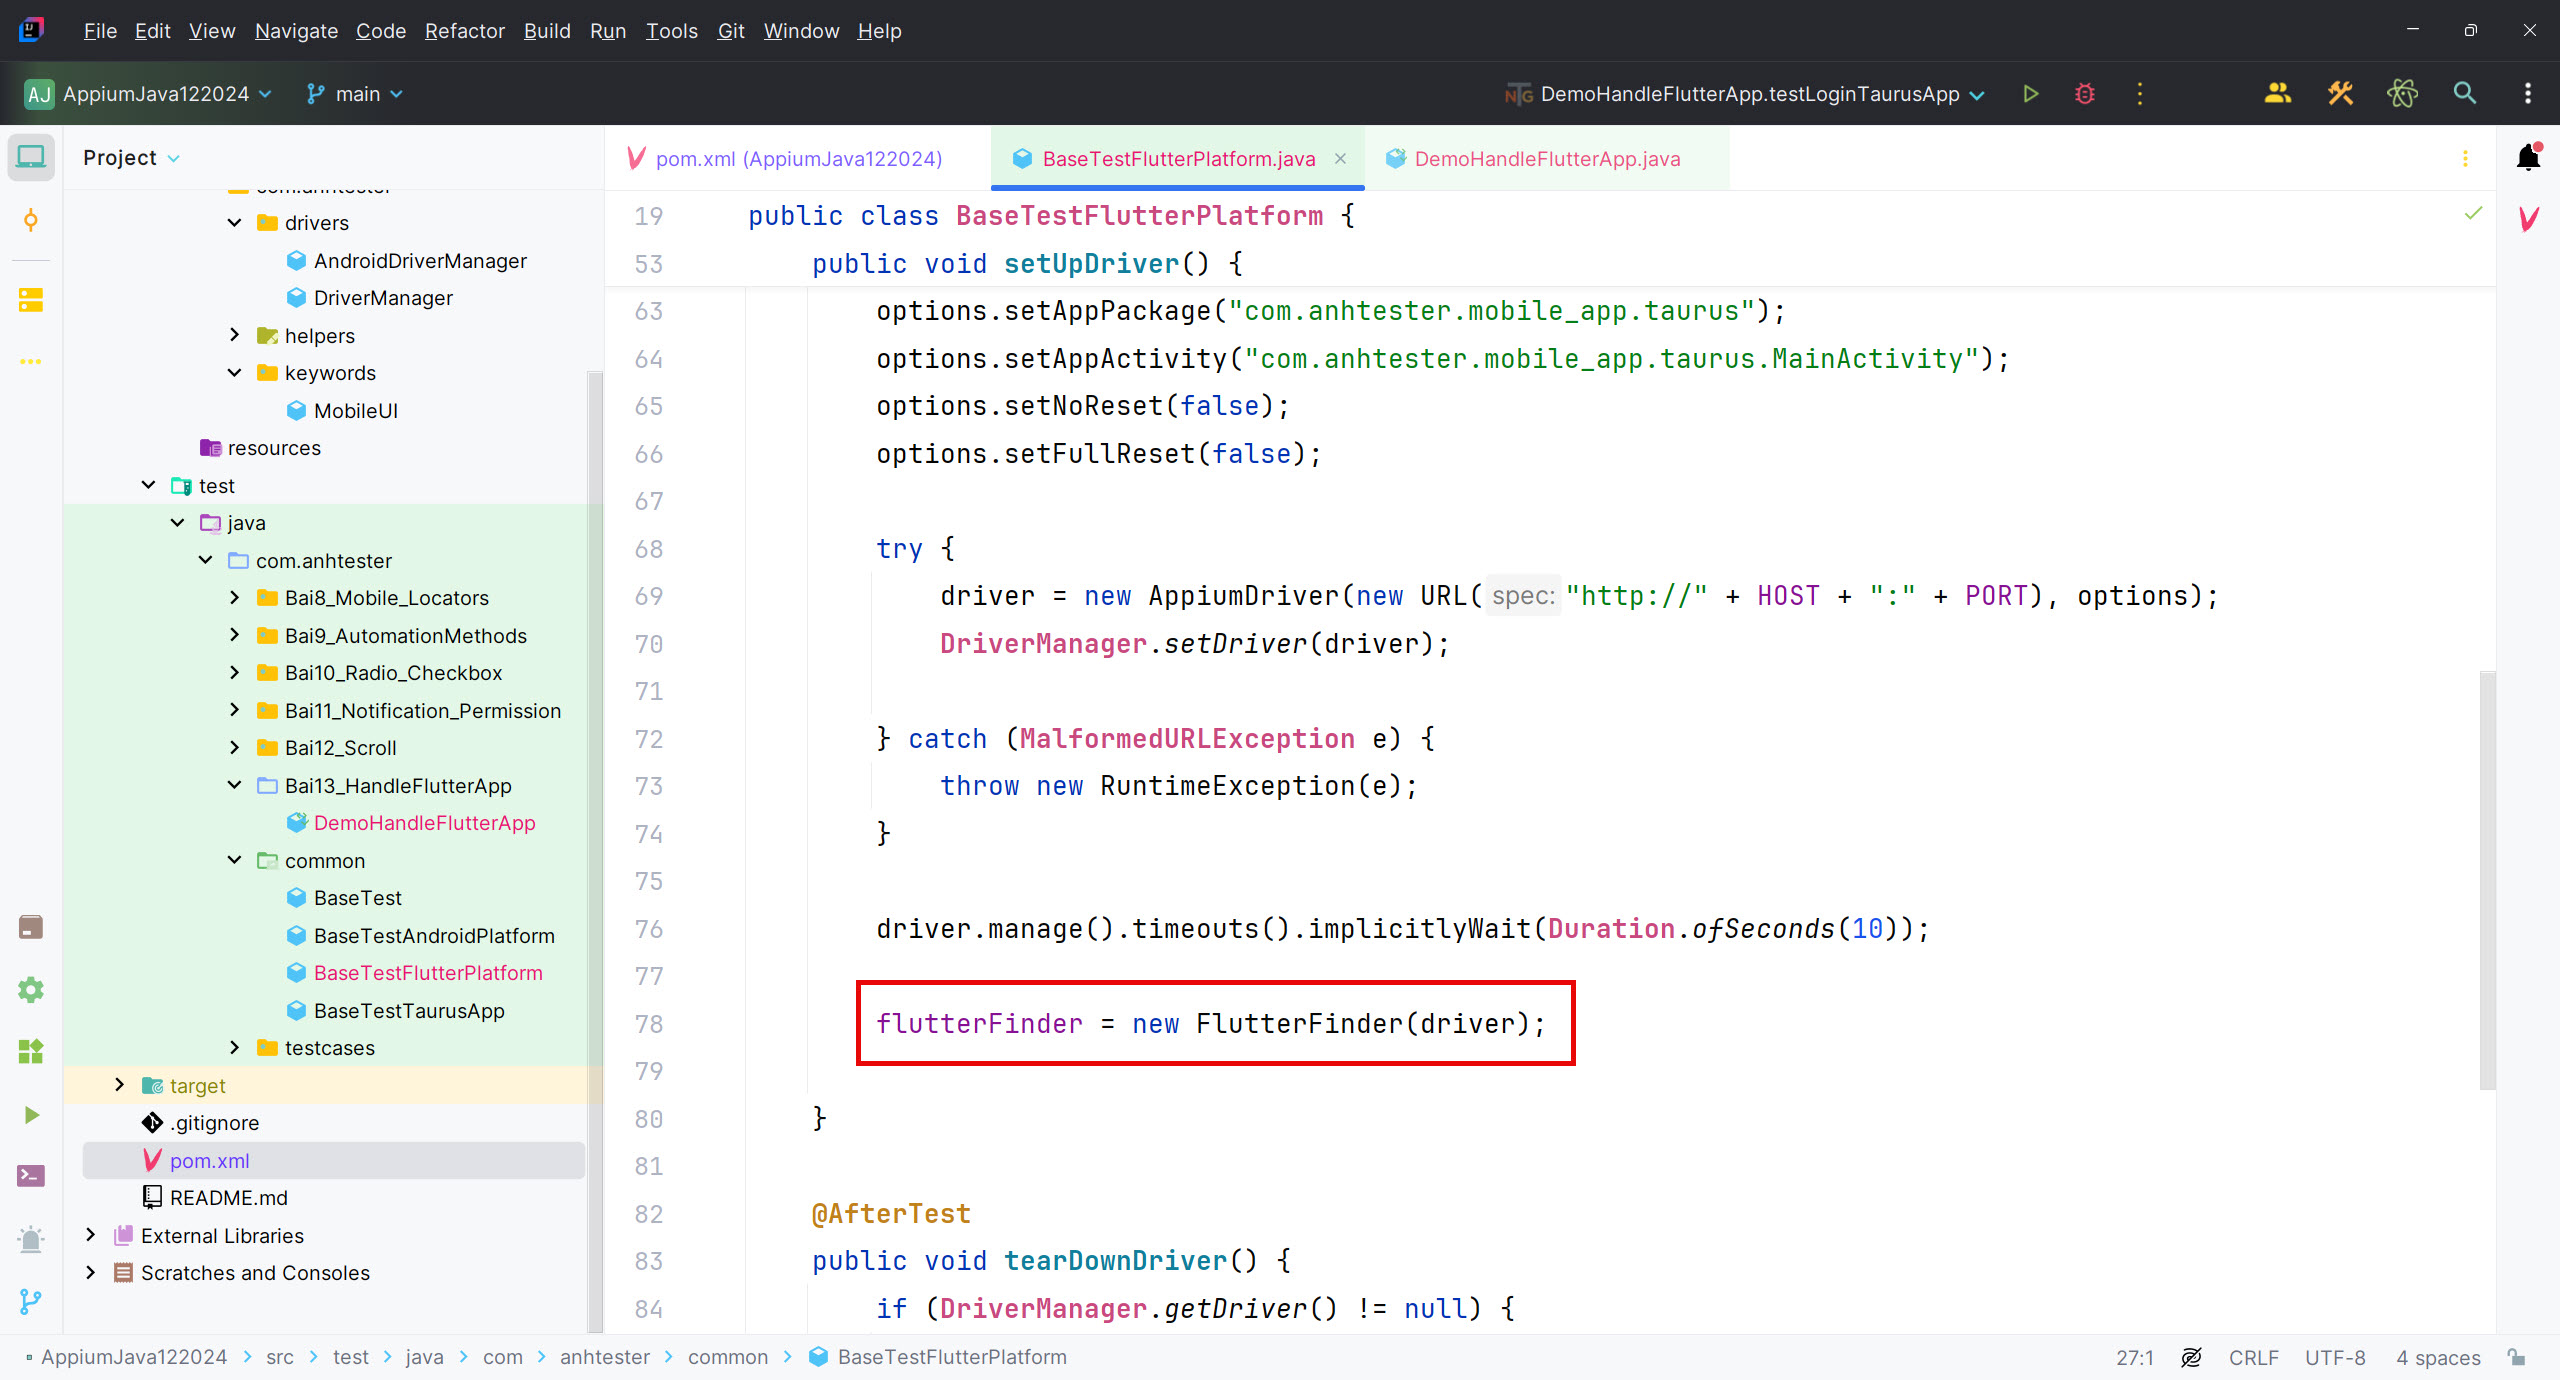
Task: Open Git tool window branch icon
Action: click(x=31, y=1301)
